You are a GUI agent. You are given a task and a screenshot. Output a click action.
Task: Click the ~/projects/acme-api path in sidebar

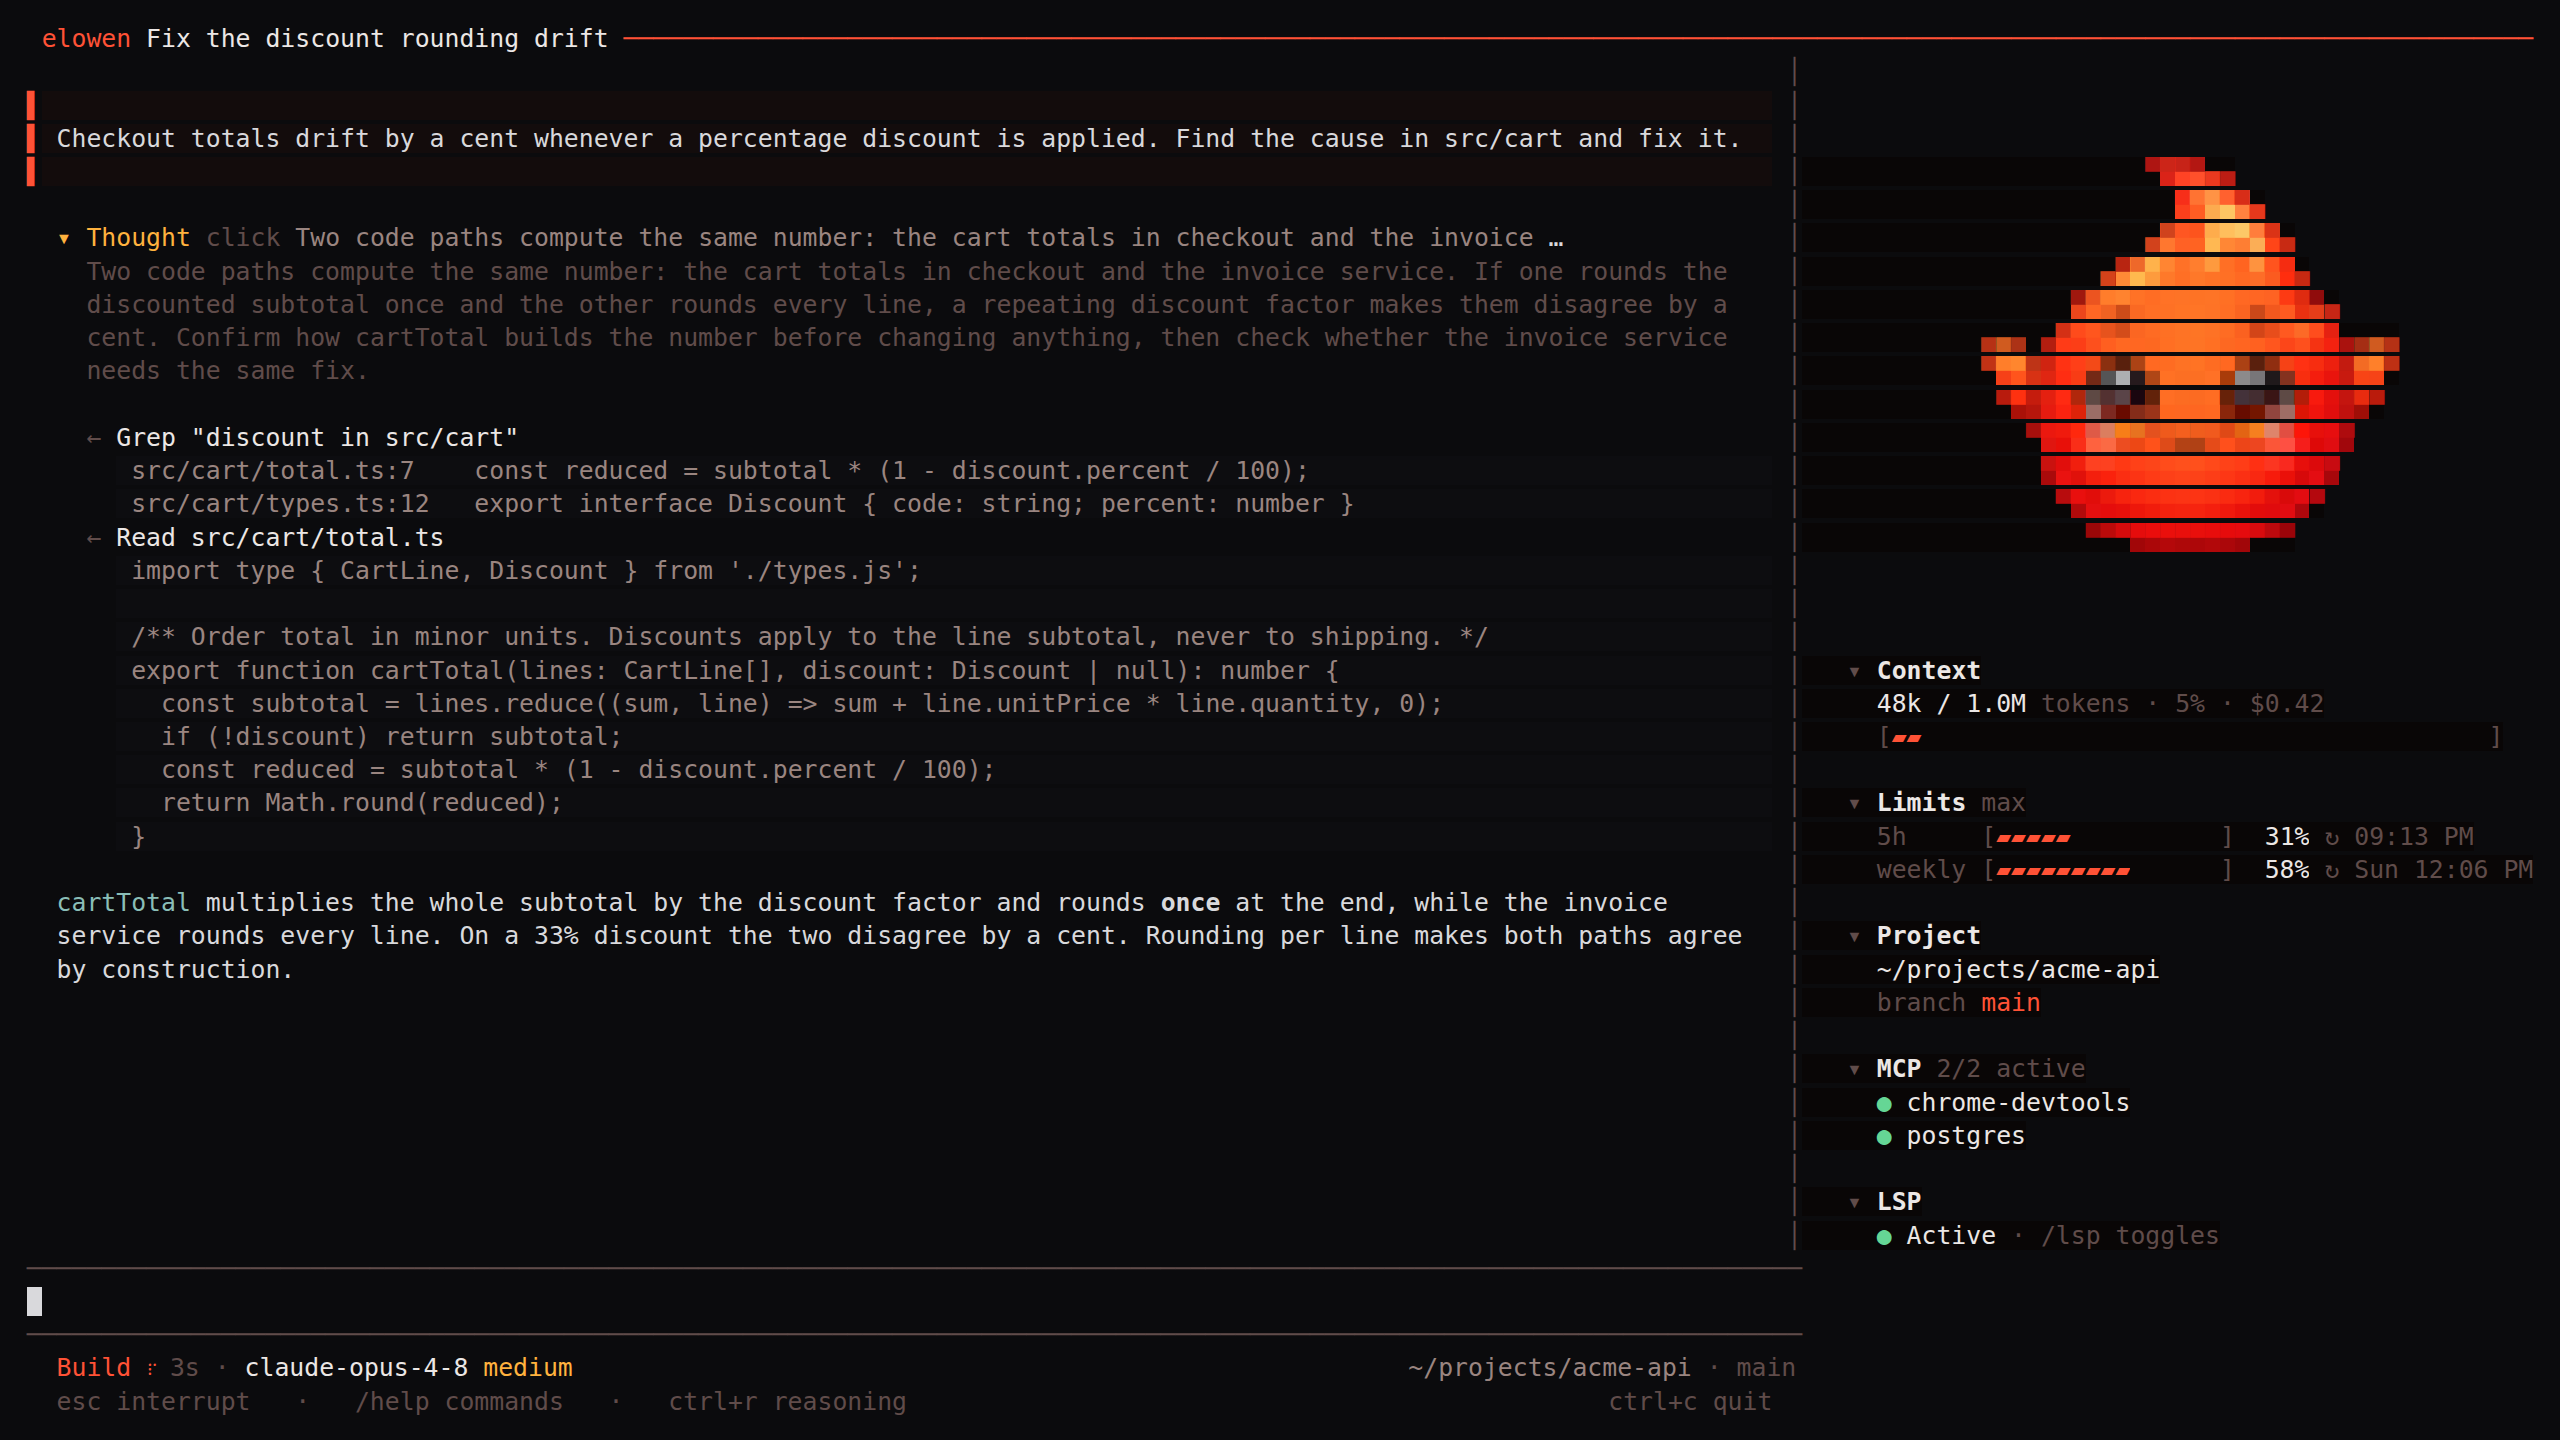coord(2018,970)
